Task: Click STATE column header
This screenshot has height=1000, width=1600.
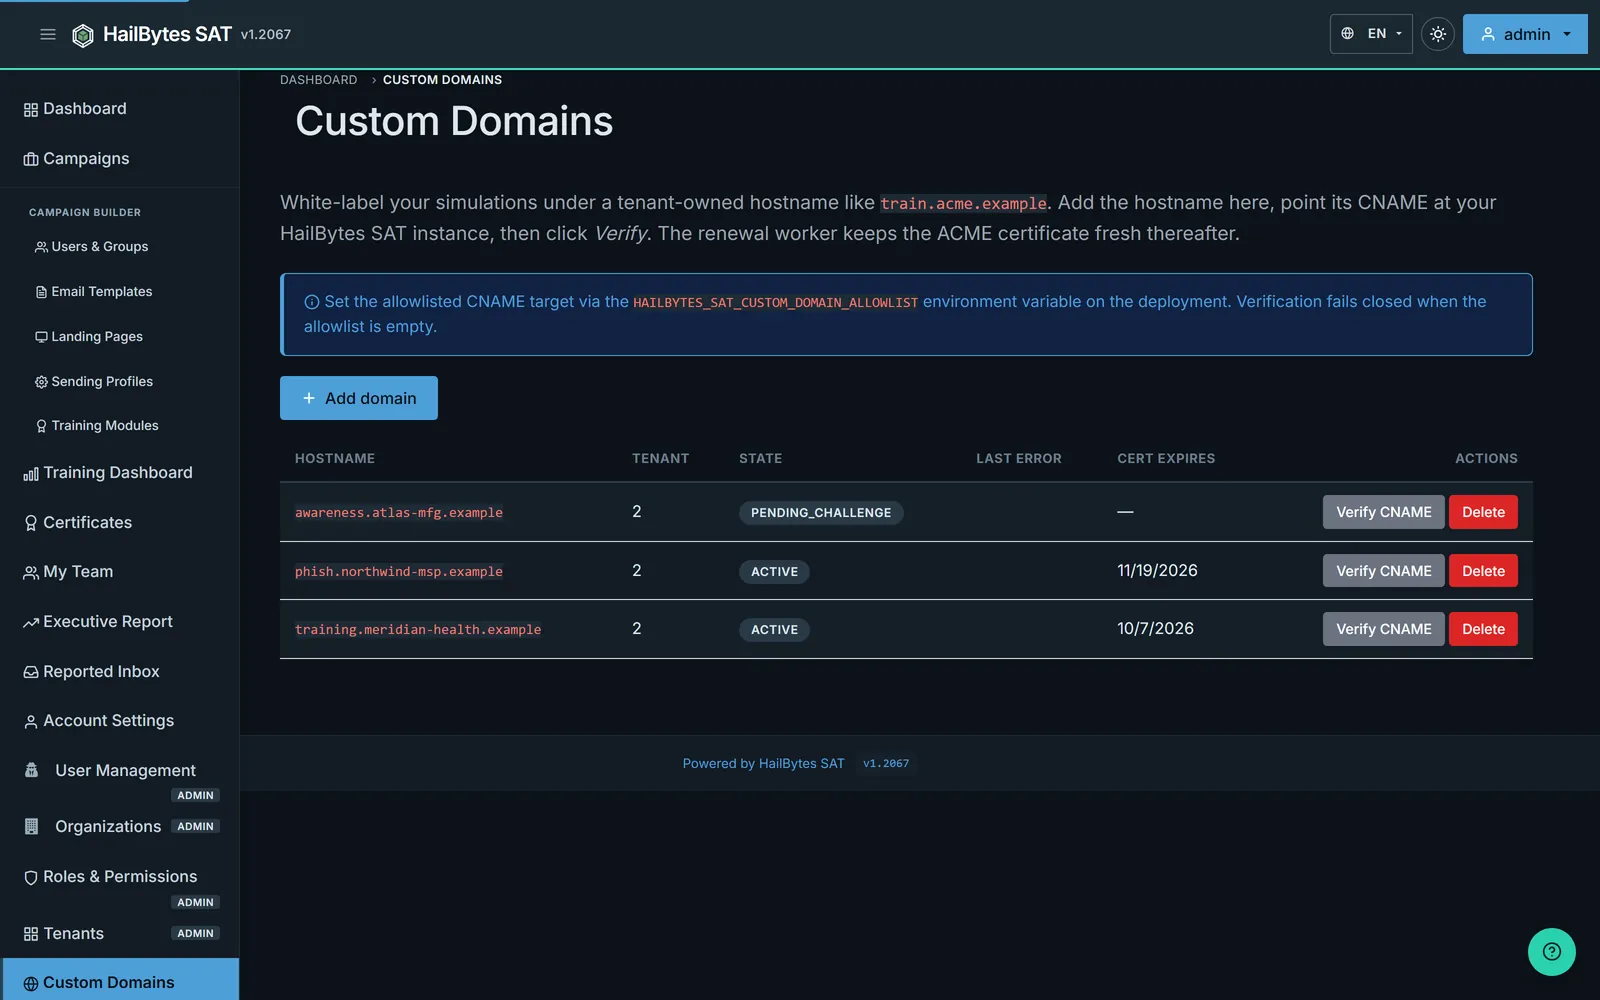Action: [x=761, y=459]
